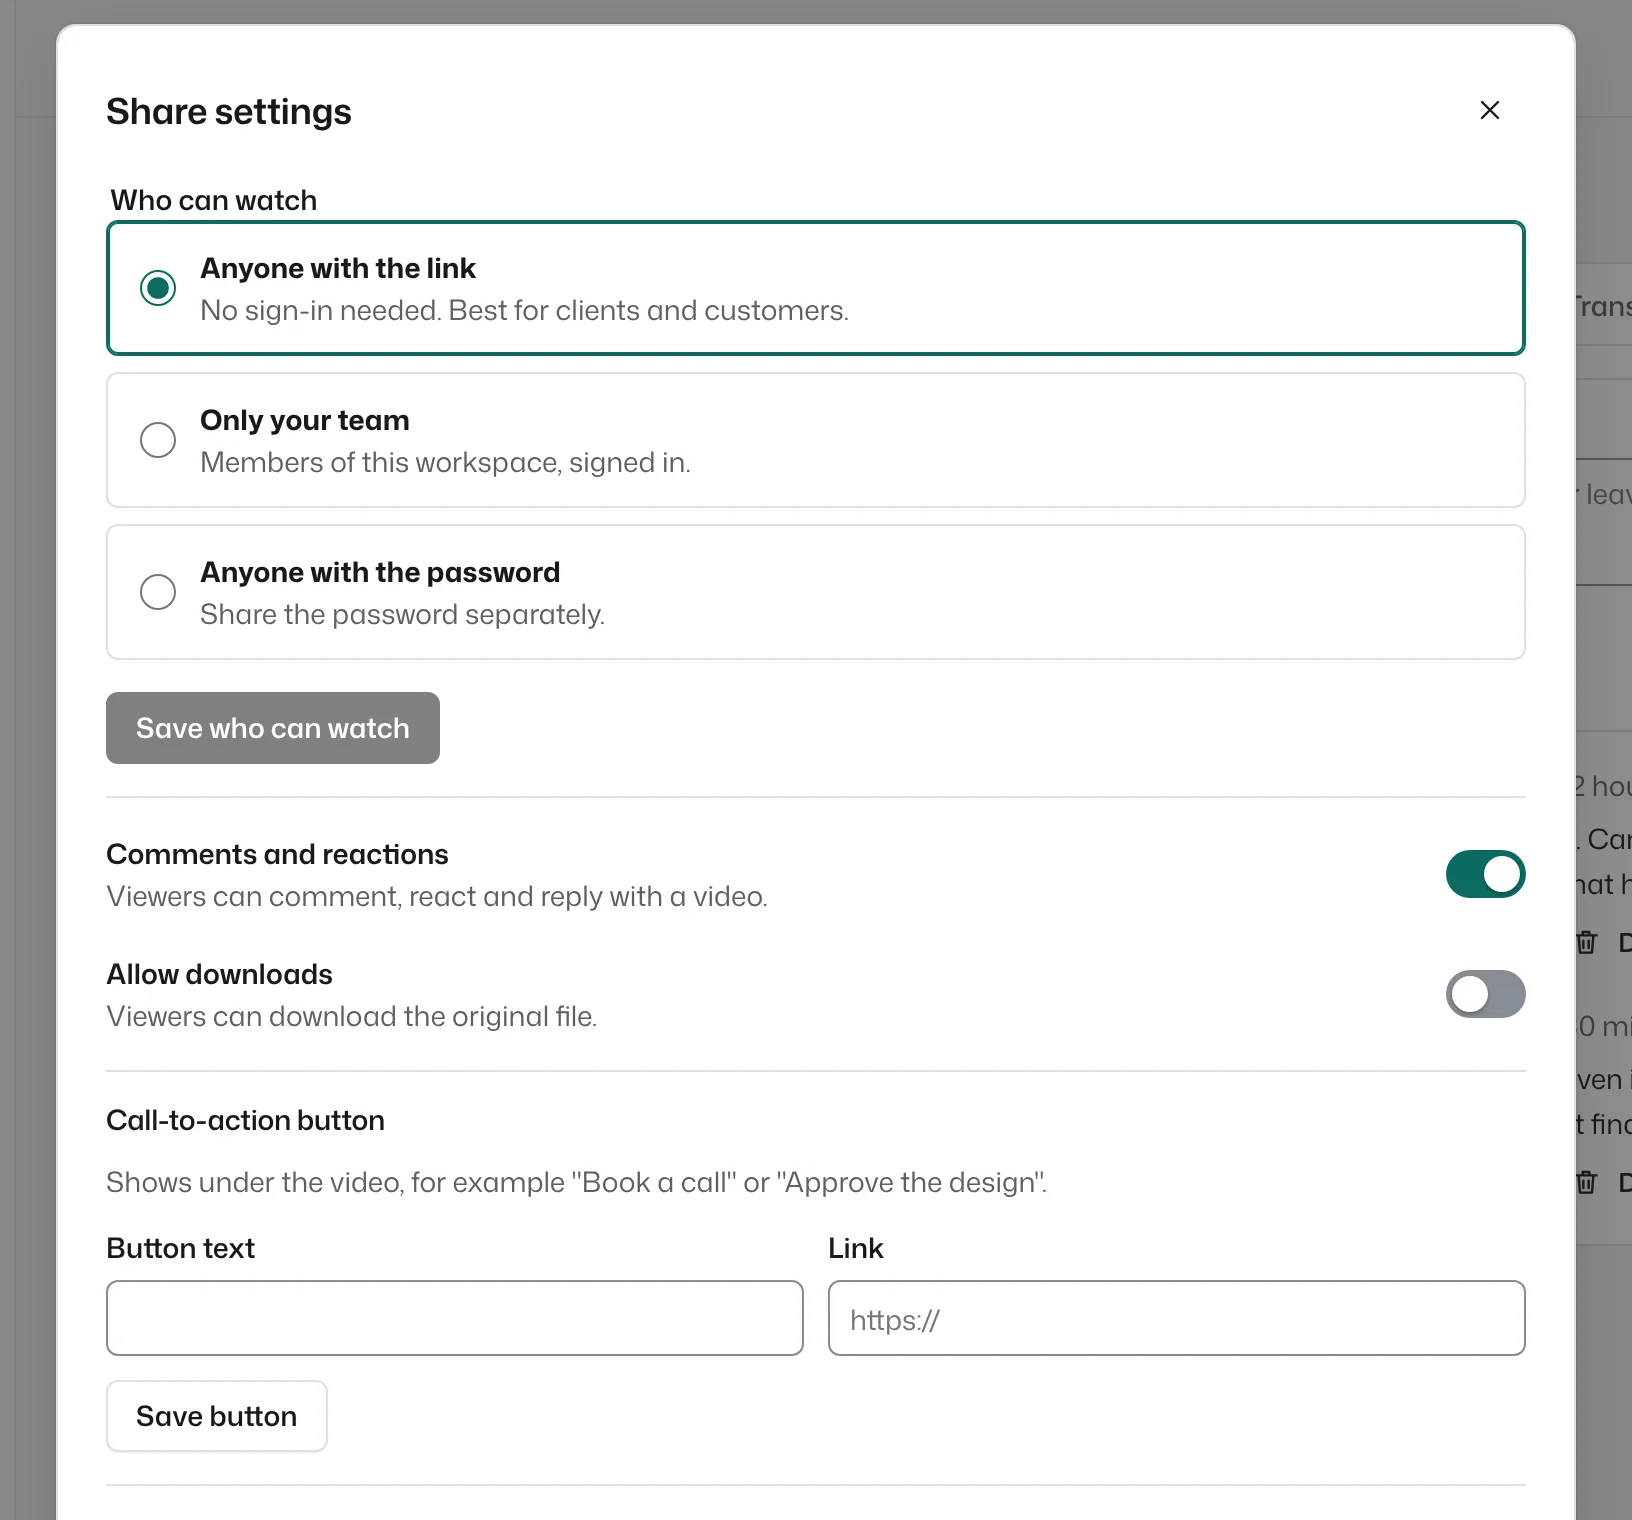The image size is (1632, 1520).
Task: Click lower trash icon in background page
Action: (x=1586, y=1182)
